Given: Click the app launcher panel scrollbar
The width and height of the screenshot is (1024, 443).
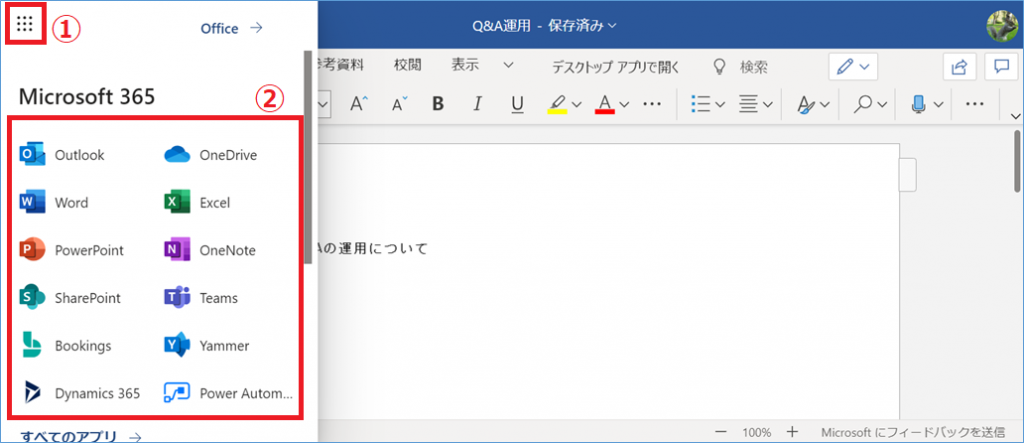Looking at the screenshot, I should tap(308, 157).
